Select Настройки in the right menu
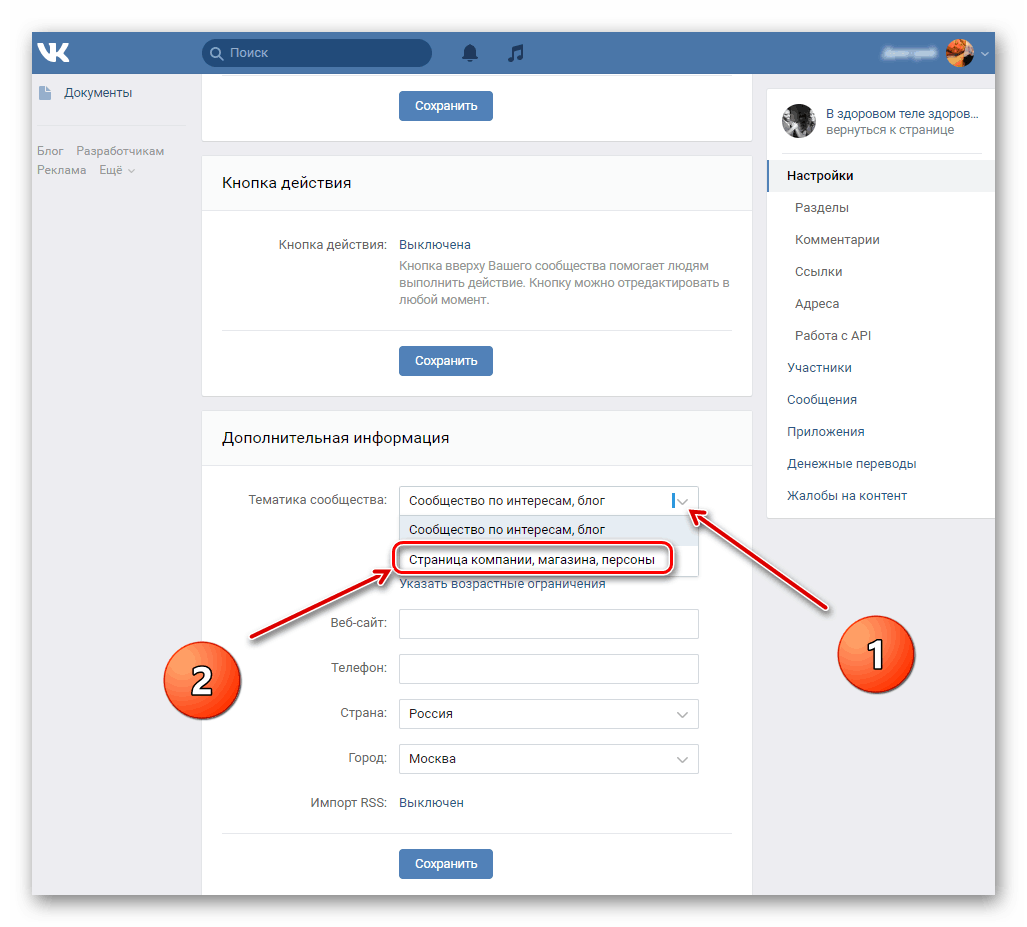The image size is (1027, 927). (880, 176)
